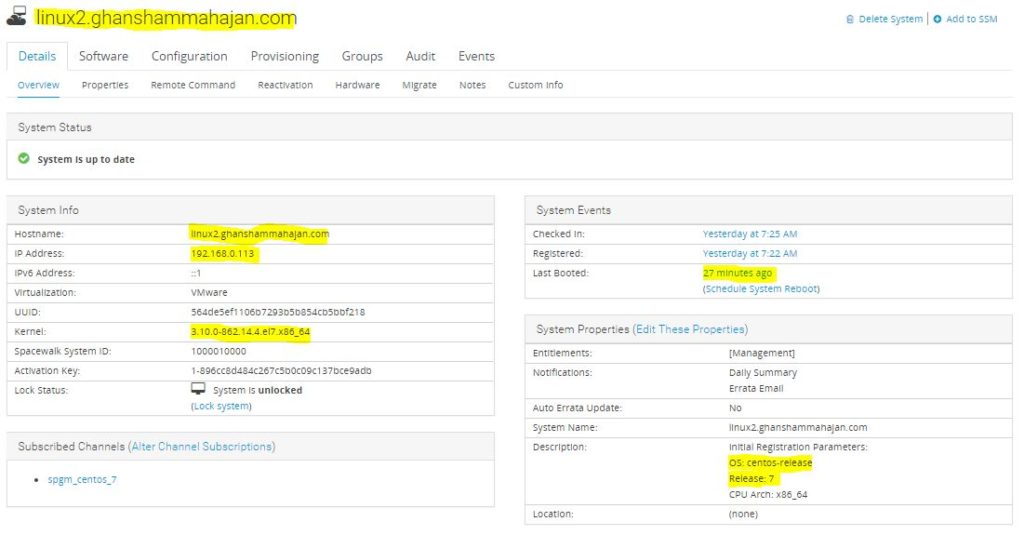Click the Location value (none)

[743, 514]
